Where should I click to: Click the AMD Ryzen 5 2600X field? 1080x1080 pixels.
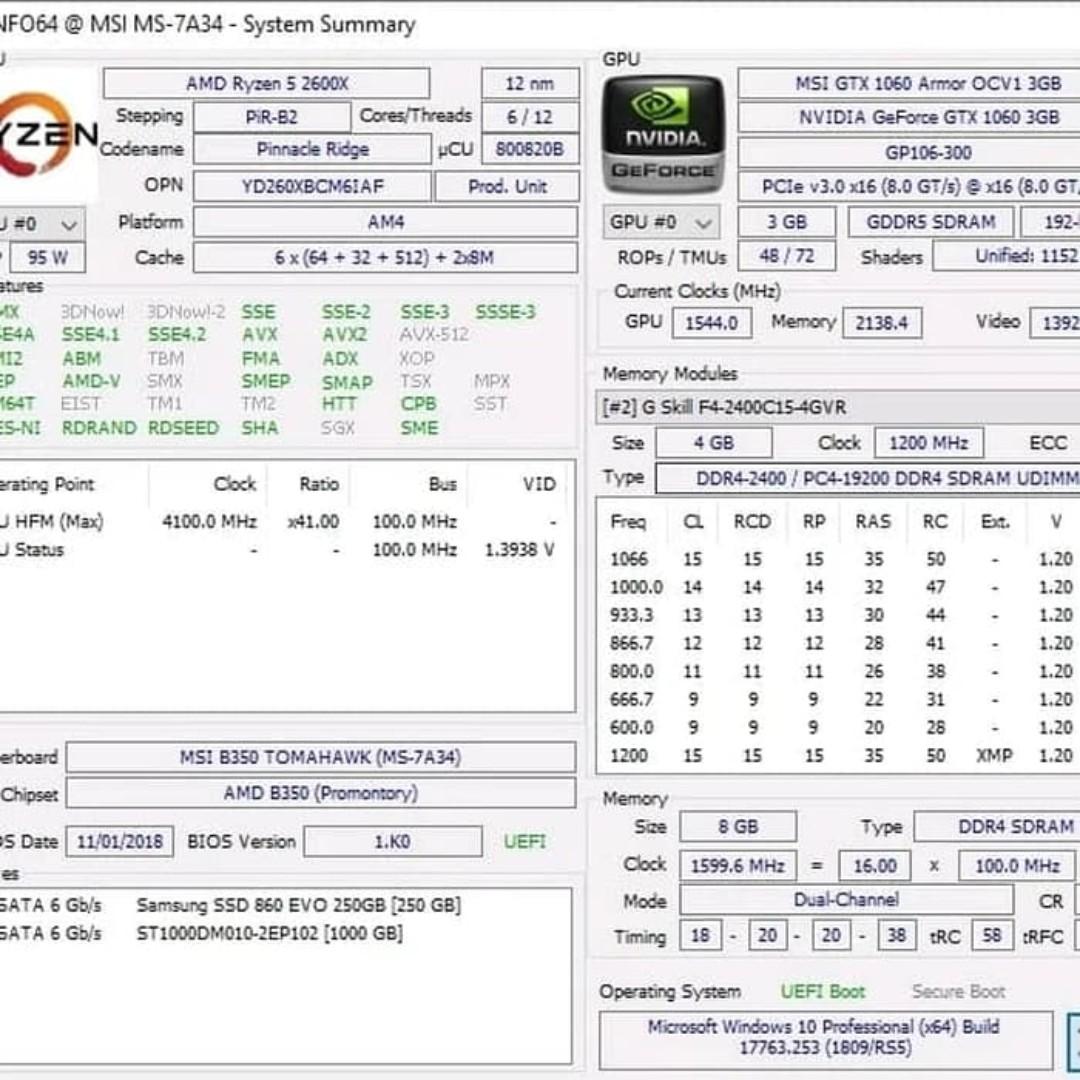coord(267,84)
